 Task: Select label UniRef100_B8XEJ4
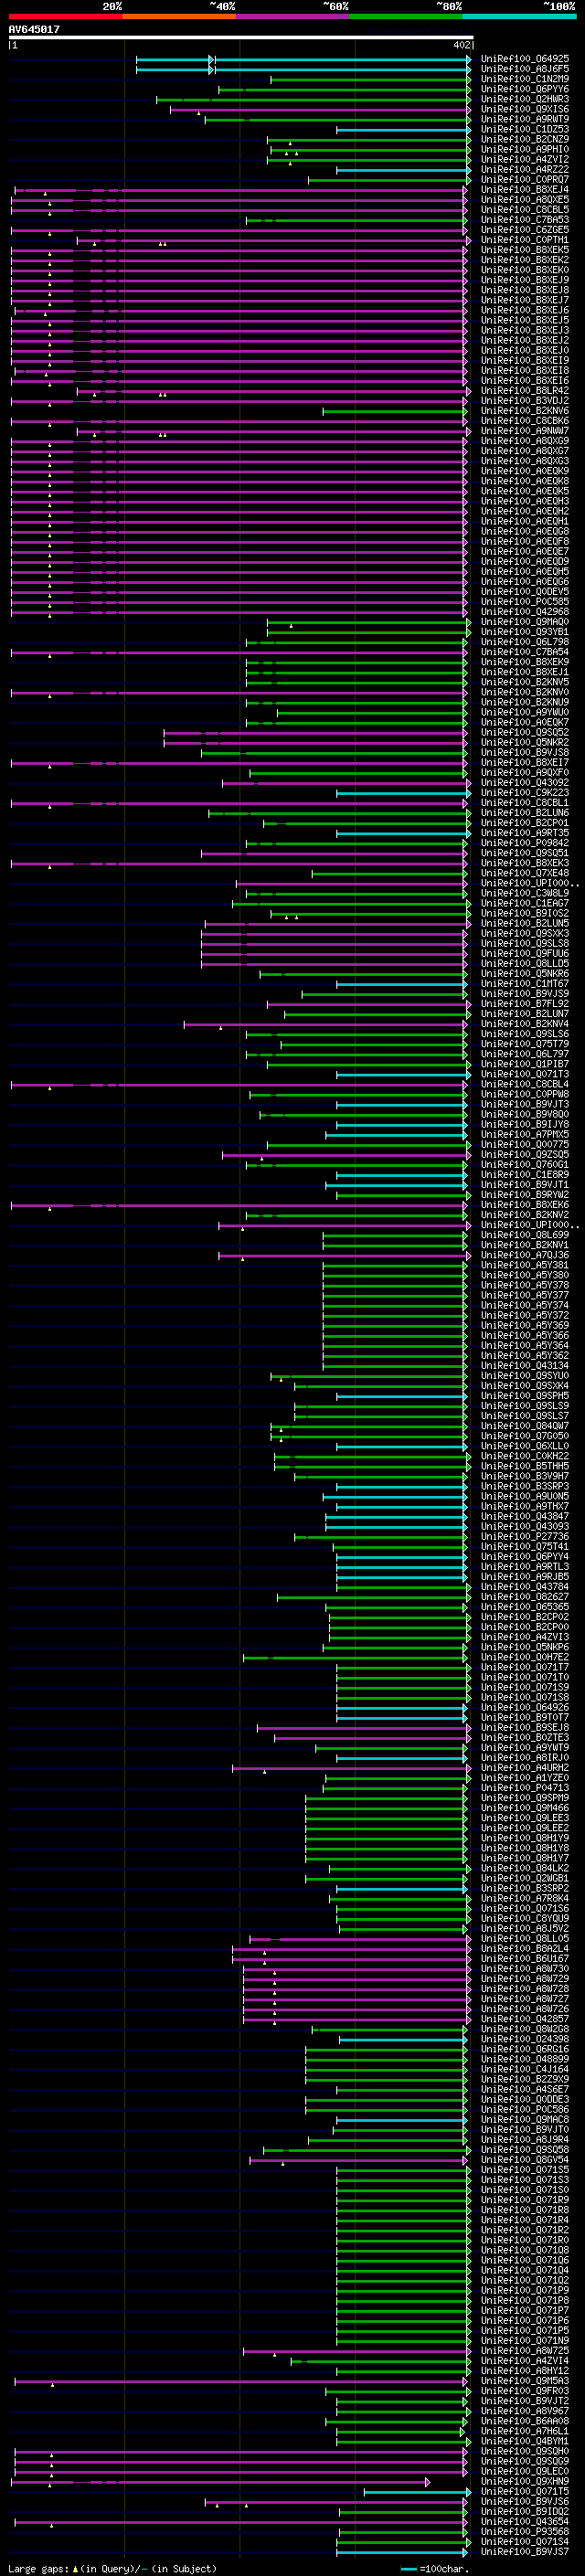click(525, 190)
